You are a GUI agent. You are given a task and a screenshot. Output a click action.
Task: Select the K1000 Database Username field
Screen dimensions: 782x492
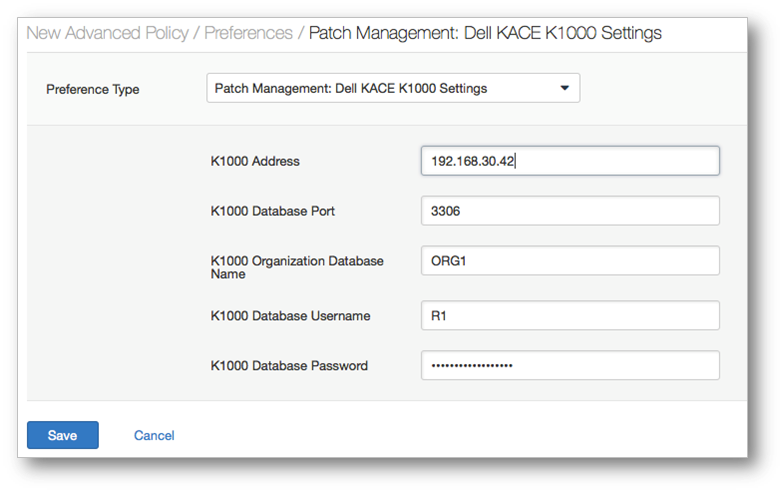point(570,316)
